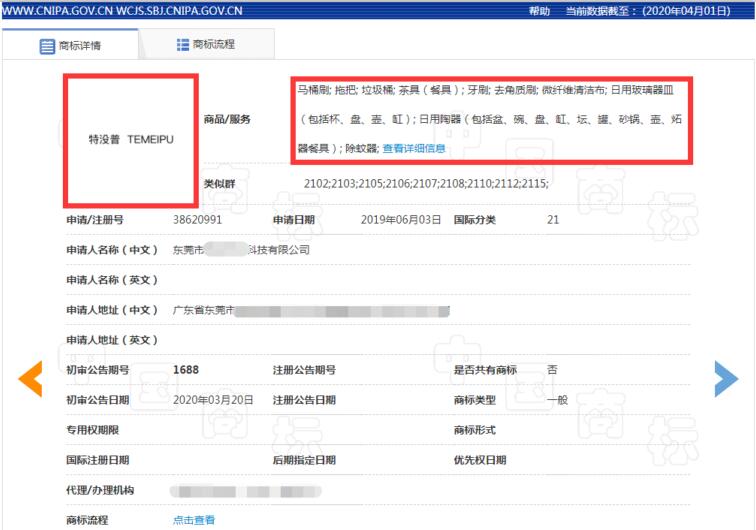Select the 商标流程 row label at bottom
Image resolution: width=756 pixels, height=530 pixels.
tap(87, 520)
